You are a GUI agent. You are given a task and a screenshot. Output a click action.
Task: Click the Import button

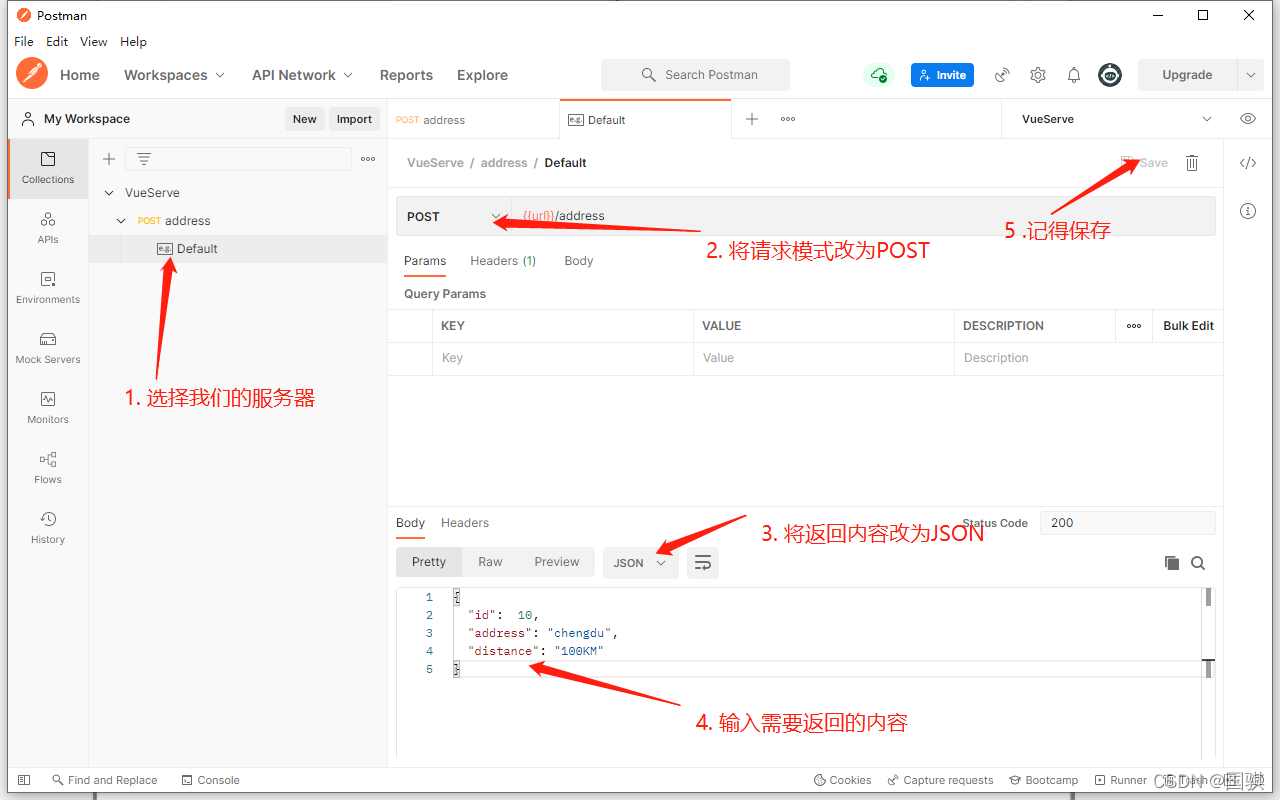pyautogui.click(x=354, y=119)
